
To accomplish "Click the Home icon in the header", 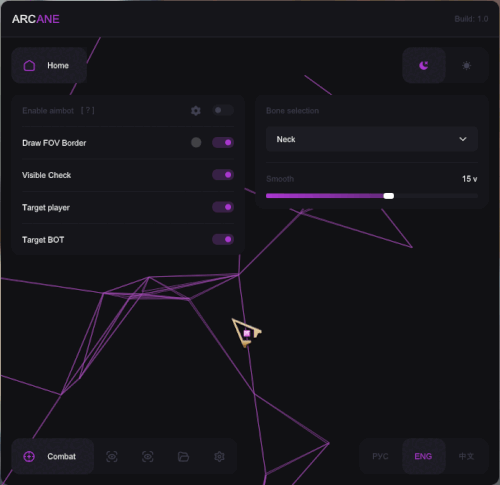I will [x=29, y=65].
